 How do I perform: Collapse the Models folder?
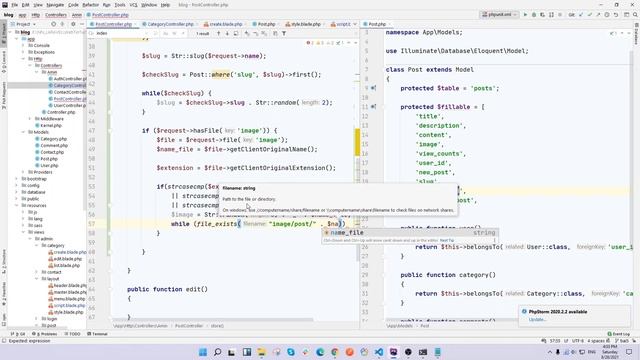point(23,132)
